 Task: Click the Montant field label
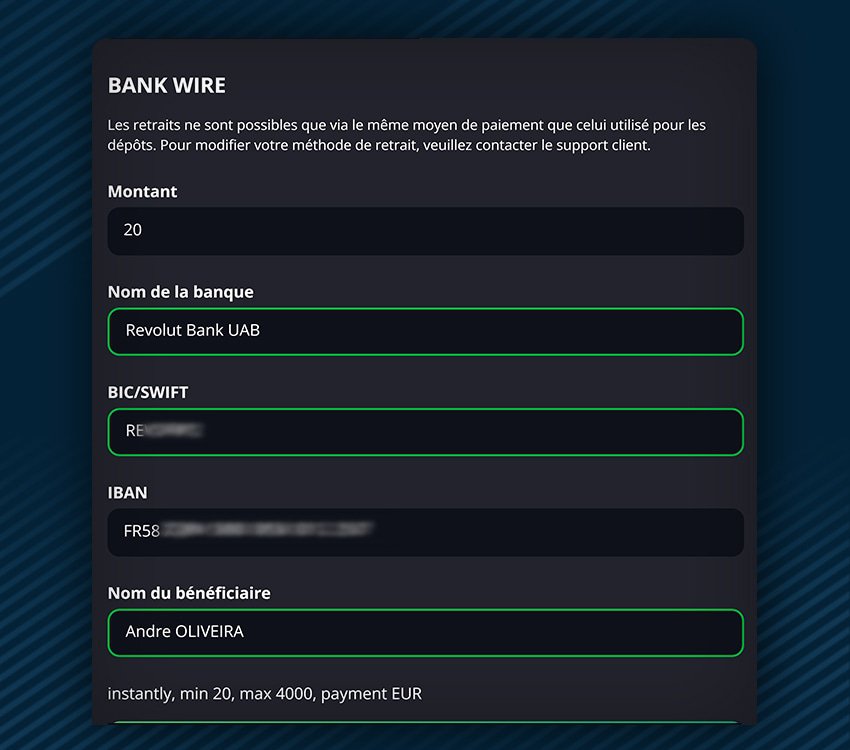pos(142,191)
